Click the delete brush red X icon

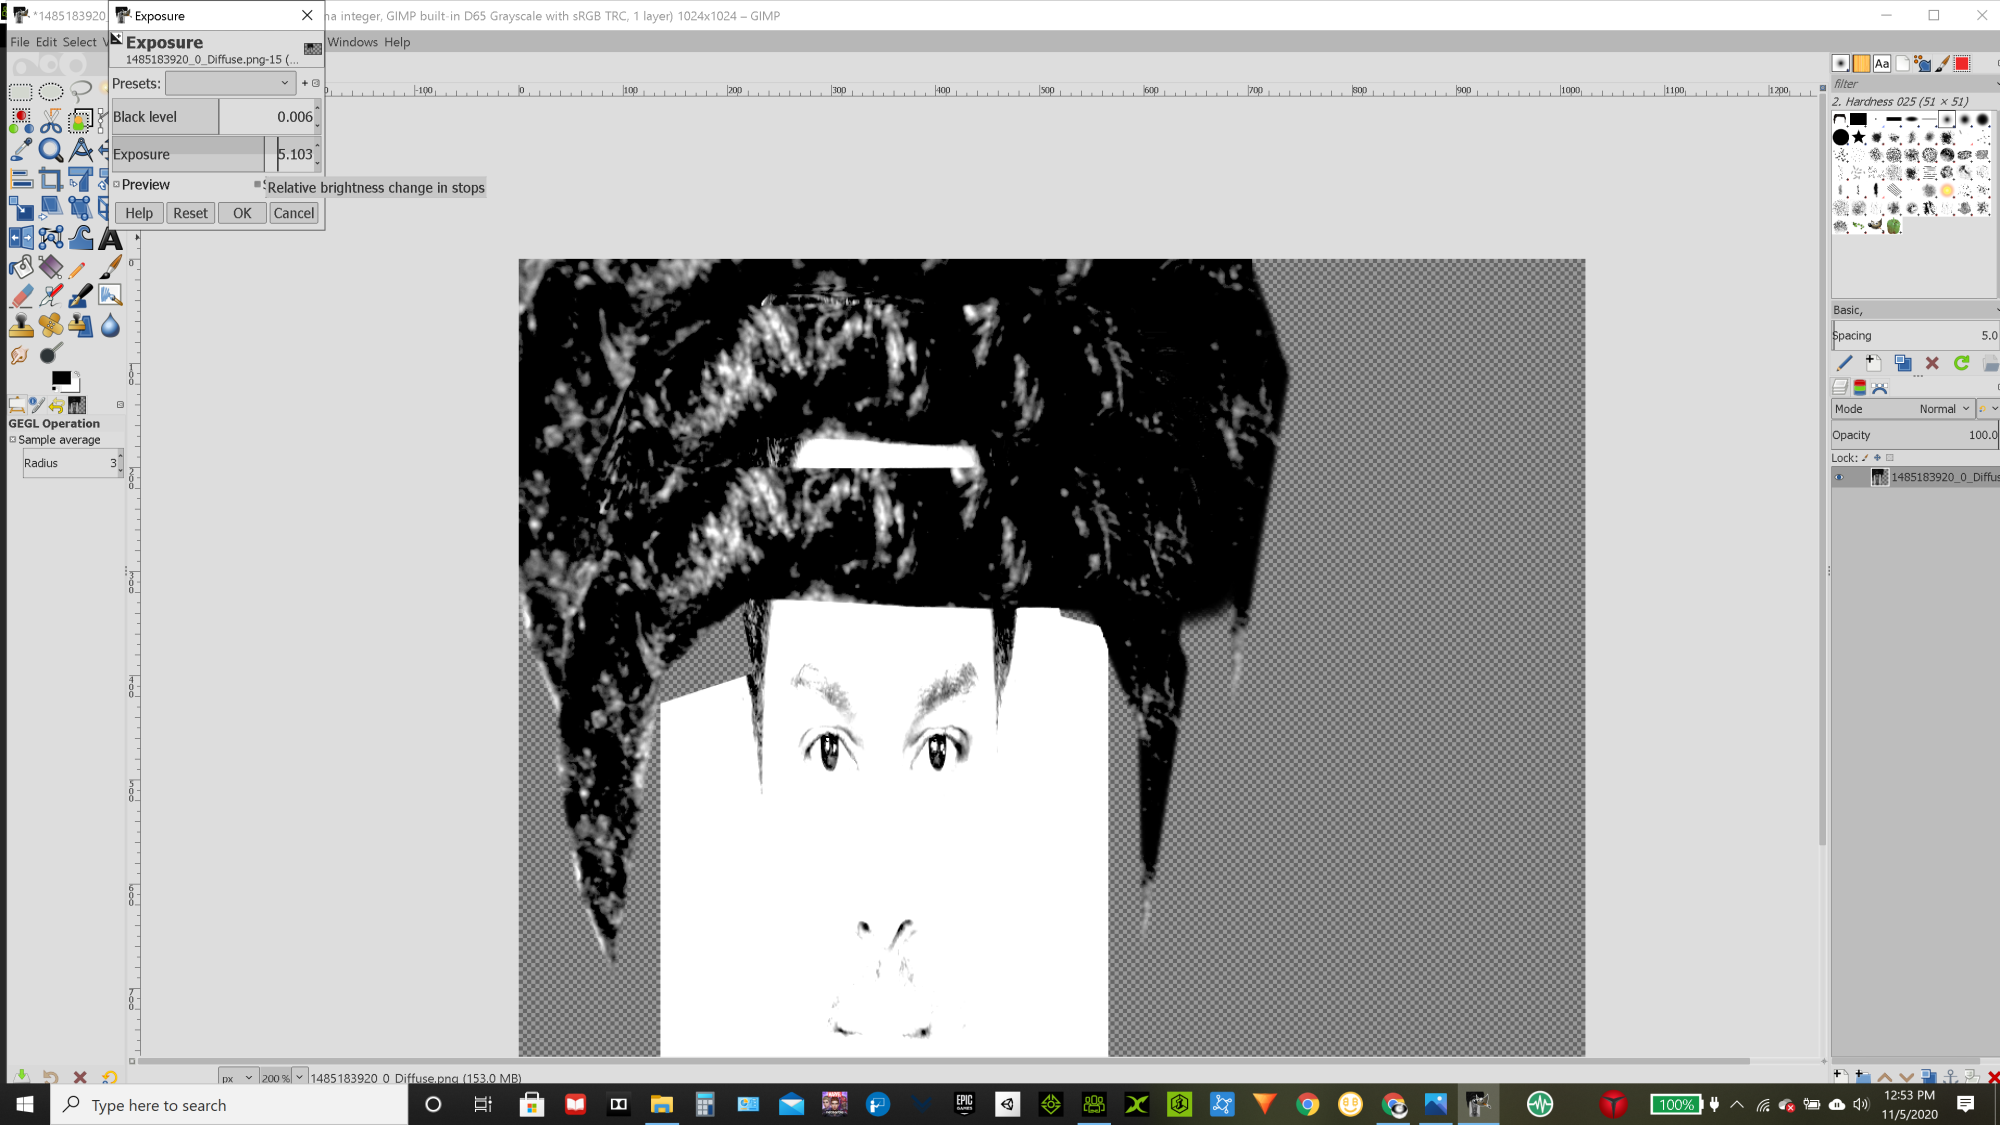point(1932,363)
